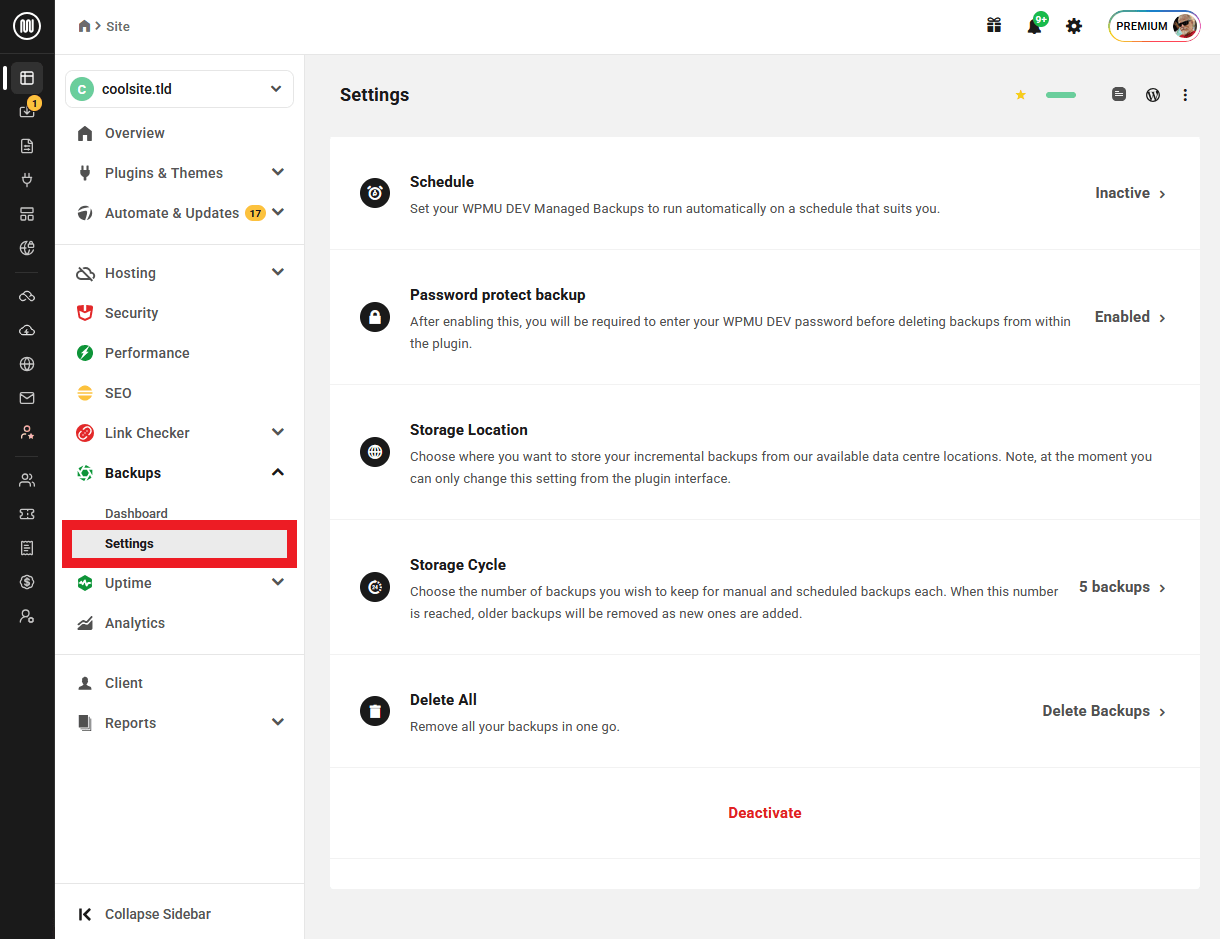Image resolution: width=1220 pixels, height=939 pixels.
Task: Collapse the Backups menu
Action: [278, 472]
